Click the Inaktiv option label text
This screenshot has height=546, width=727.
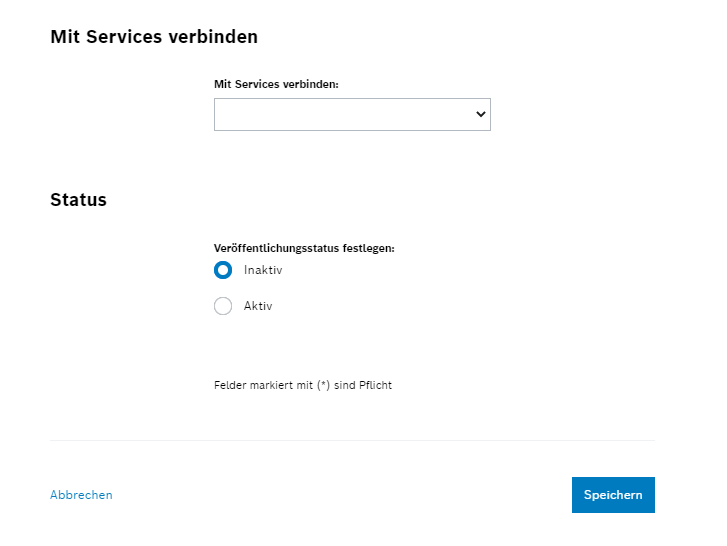coord(263,270)
